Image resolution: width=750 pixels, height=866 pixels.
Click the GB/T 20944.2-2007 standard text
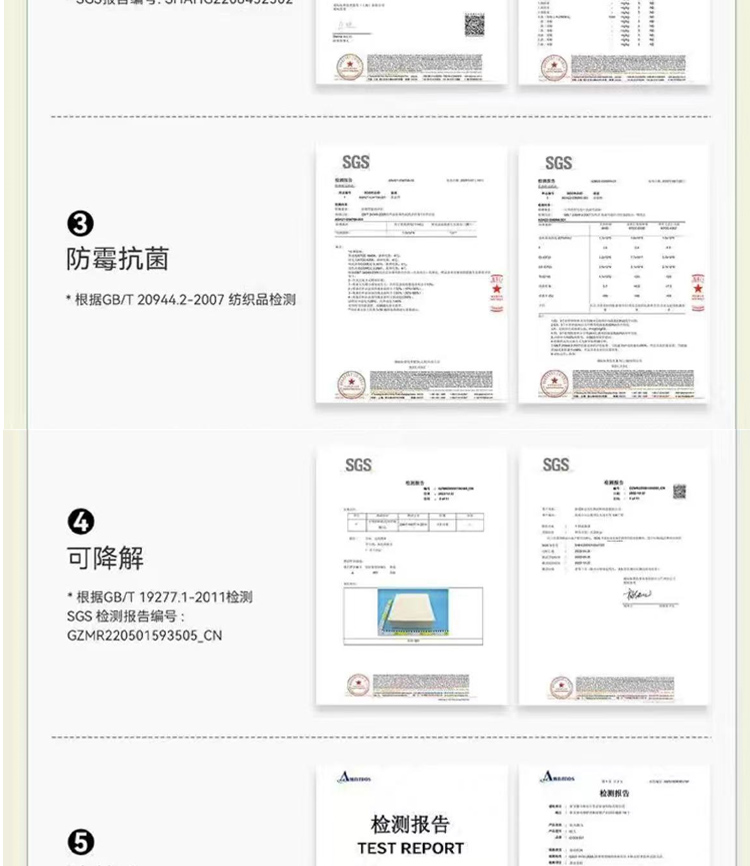[181, 298]
